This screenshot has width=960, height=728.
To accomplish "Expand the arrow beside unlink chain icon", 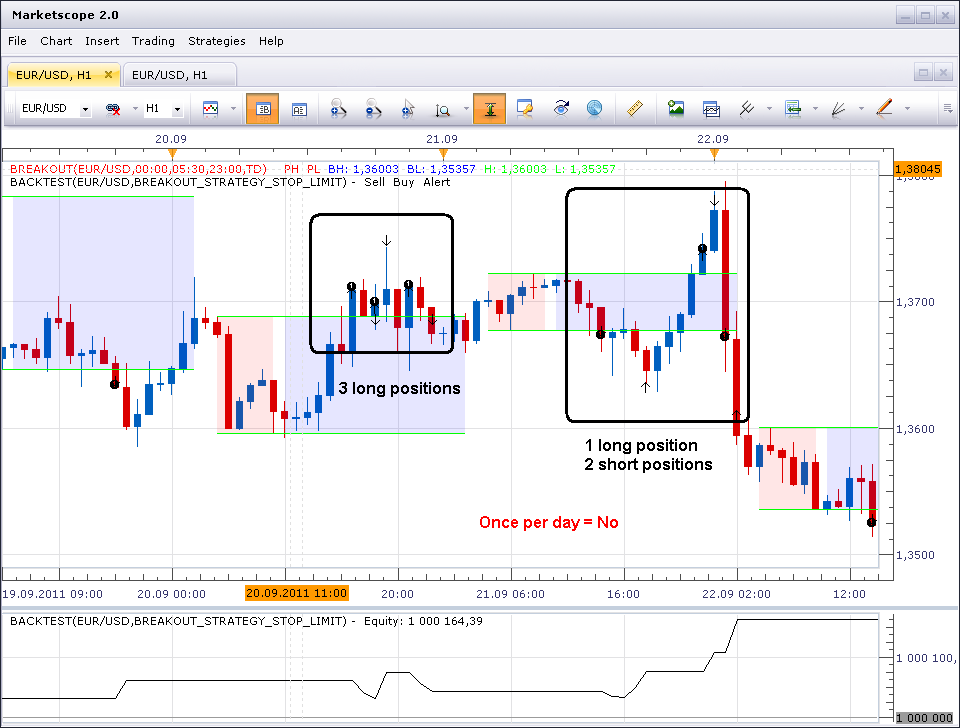I will pos(135,109).
